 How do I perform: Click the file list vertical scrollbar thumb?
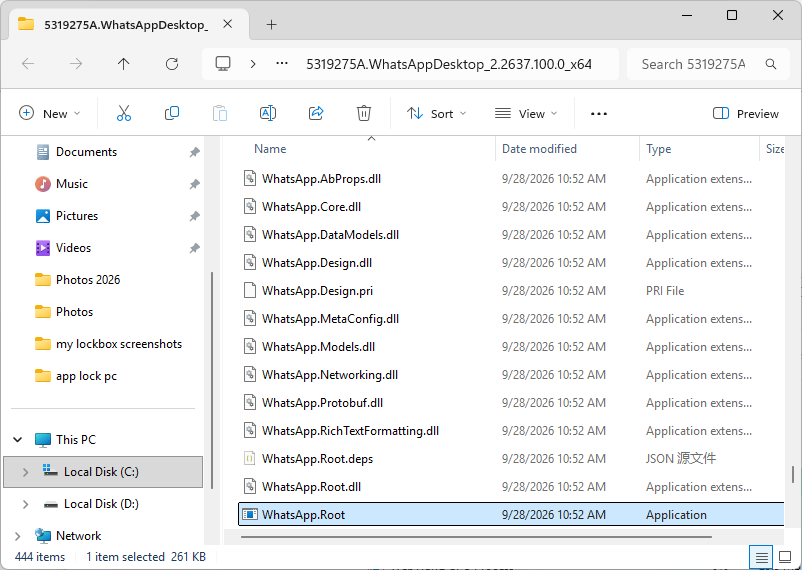click(x=793, y=474)
